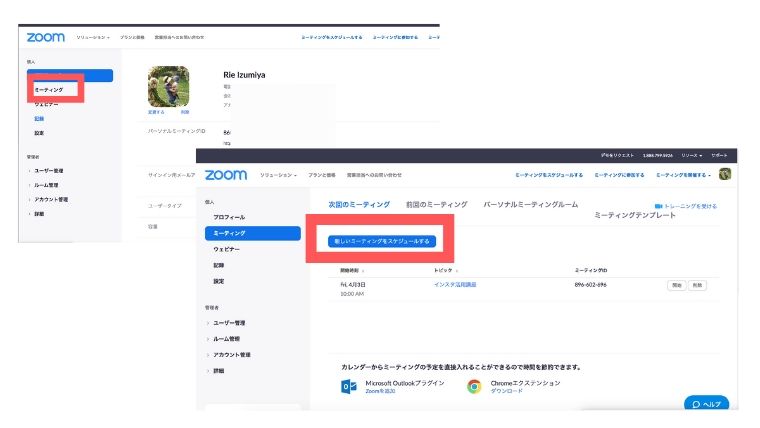
Task: Expand ルーム管理 in front window sidebar
Action: (226, 339)
